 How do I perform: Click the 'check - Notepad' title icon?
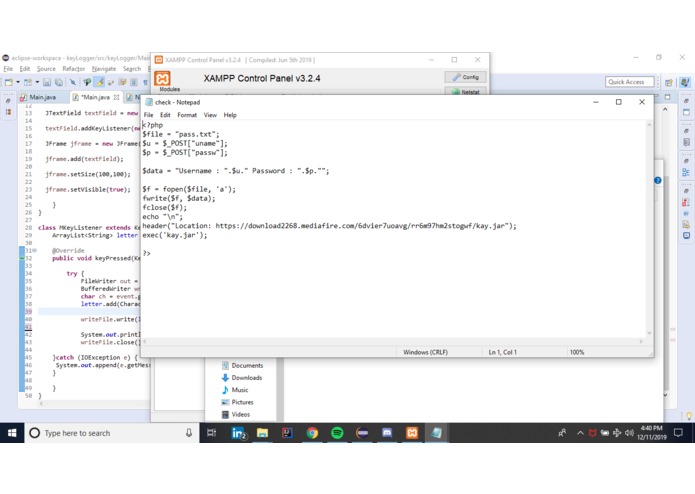(x=149, y=102)
